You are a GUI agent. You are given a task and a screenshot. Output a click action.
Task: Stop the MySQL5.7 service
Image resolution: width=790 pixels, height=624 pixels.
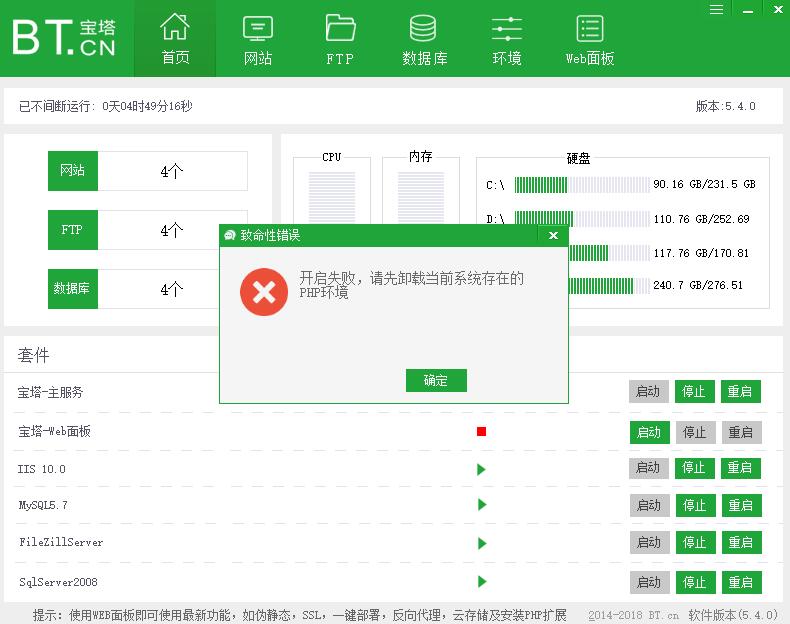pos(695,505)
